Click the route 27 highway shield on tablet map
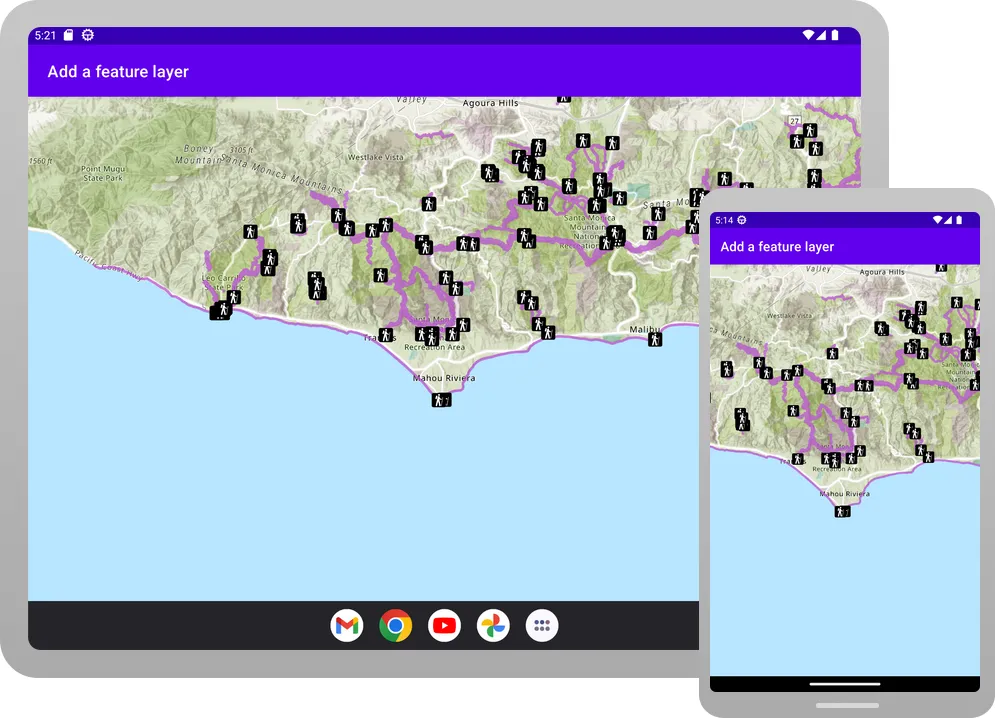Viewport: 995px width, 718px height. point(794,121)
